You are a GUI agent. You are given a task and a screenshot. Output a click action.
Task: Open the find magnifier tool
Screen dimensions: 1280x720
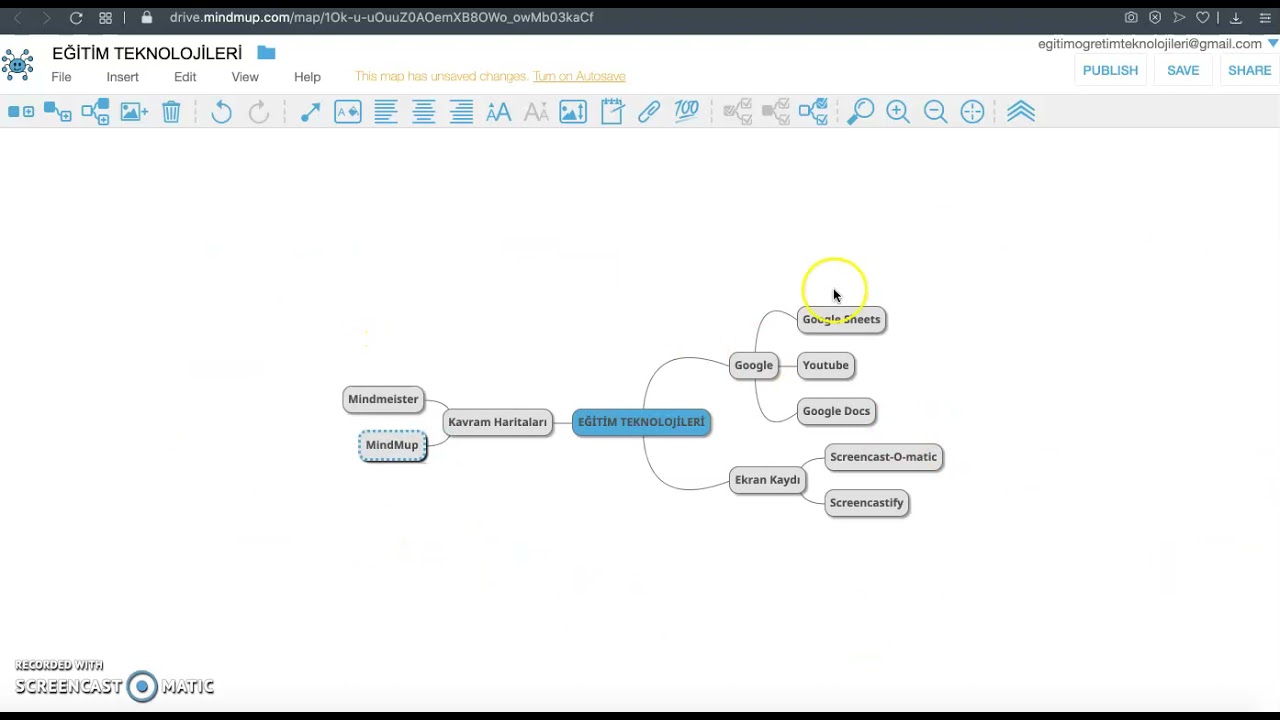860,112
